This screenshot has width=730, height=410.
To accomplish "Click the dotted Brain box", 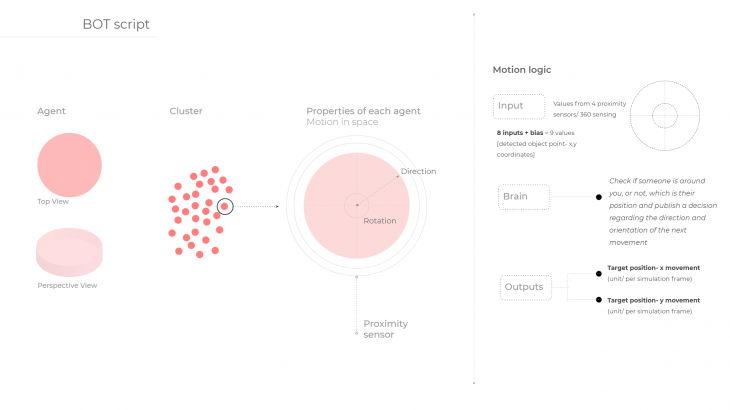I will [x=524, y=196].
